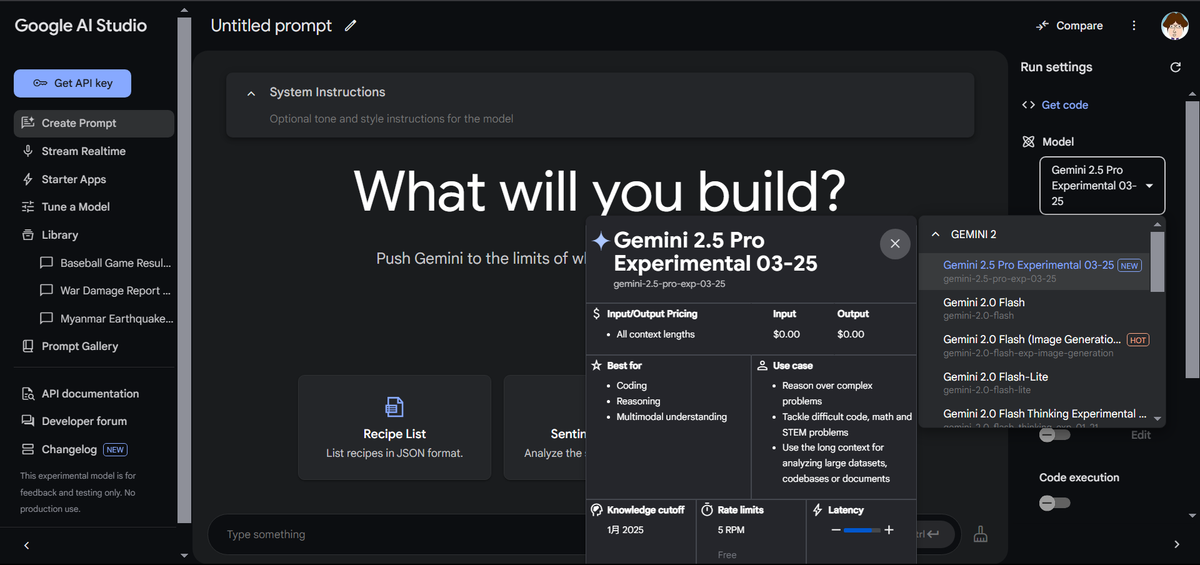Viewport: 1200px width, 565px height.
Task: Select Gemini 2.0 Flash-Lite model
Action: coord(1035,382)
